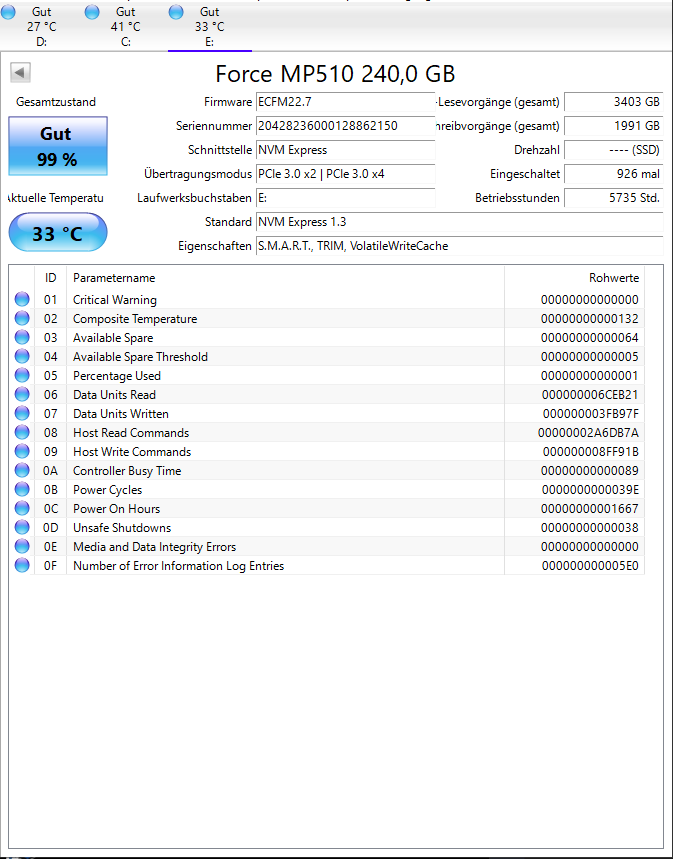This screenshot has height=859, width=673.
Task: Select the Host Read Commands parameter name
Action: tap(131, 433)
